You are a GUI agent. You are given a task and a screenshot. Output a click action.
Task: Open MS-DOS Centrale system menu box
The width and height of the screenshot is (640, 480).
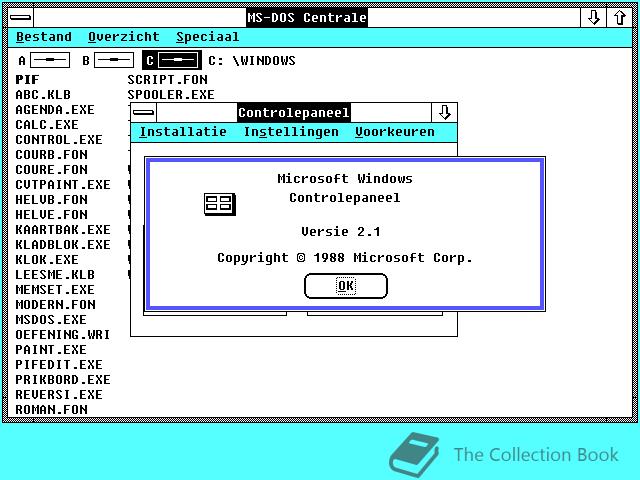(x=20, y=18)
